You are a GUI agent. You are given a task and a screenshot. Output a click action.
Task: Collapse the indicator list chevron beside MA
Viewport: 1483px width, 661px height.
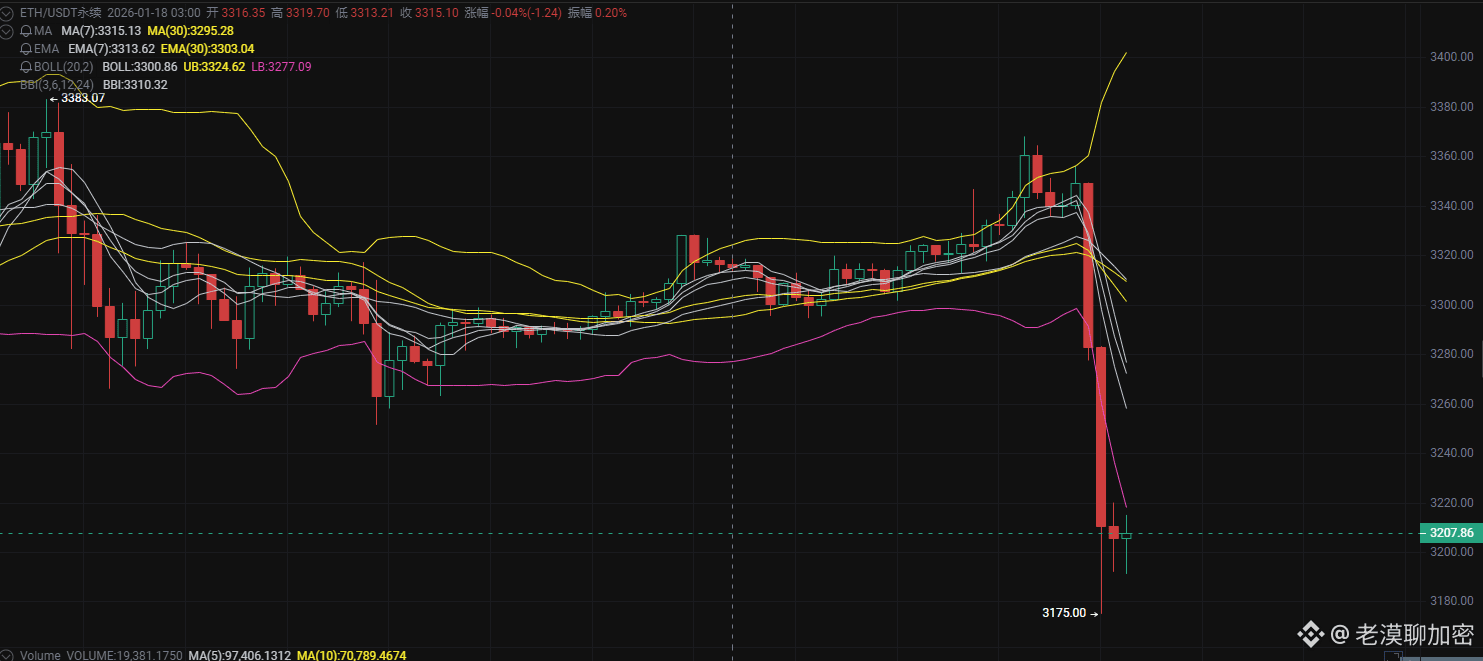(x=8, y=31)
